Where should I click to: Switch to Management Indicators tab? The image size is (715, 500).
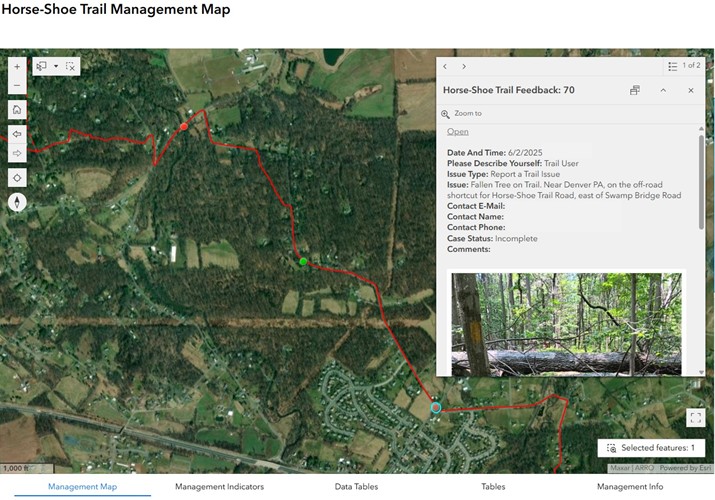219,486
